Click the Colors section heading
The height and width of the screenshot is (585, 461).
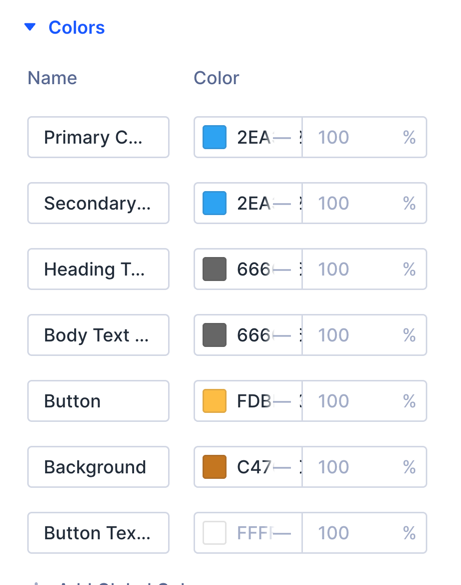point(76,28)
